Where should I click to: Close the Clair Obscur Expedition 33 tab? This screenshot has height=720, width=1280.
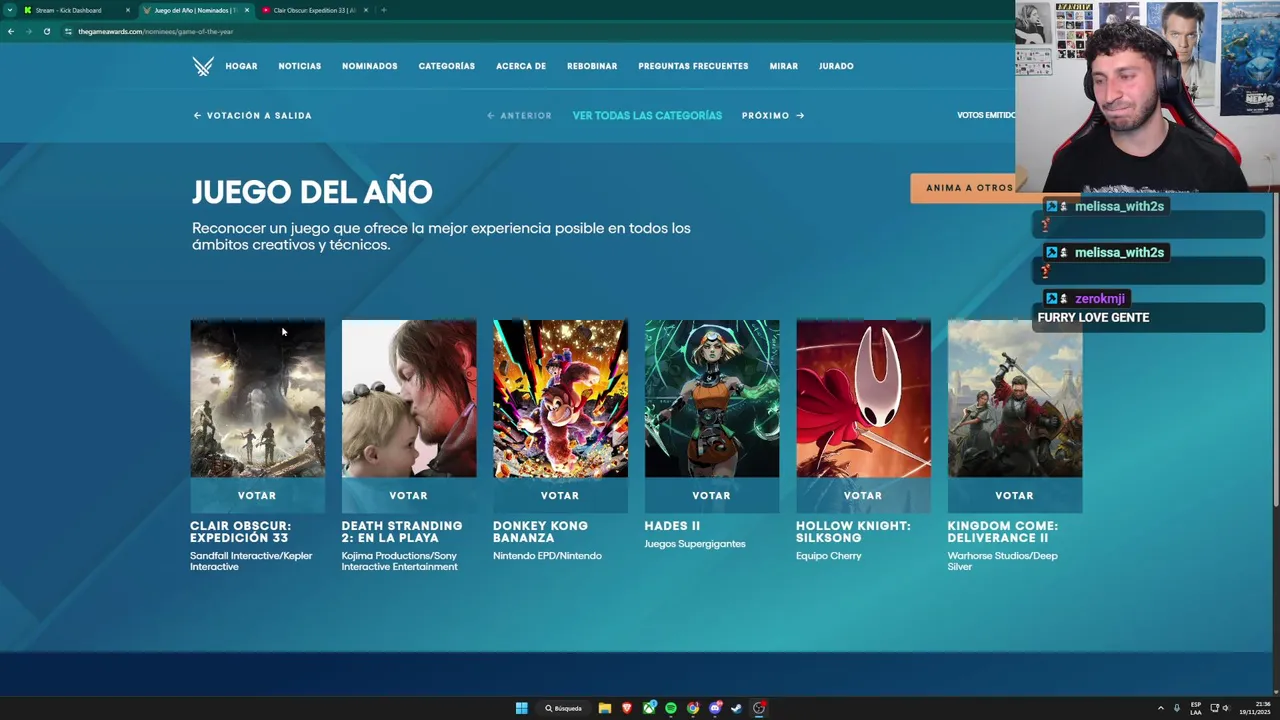pyautogui.click(x=366, y=10)
